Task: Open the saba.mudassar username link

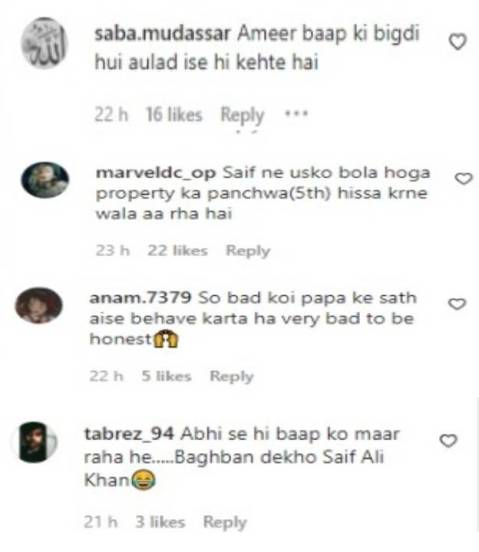Action: point(163,34)
